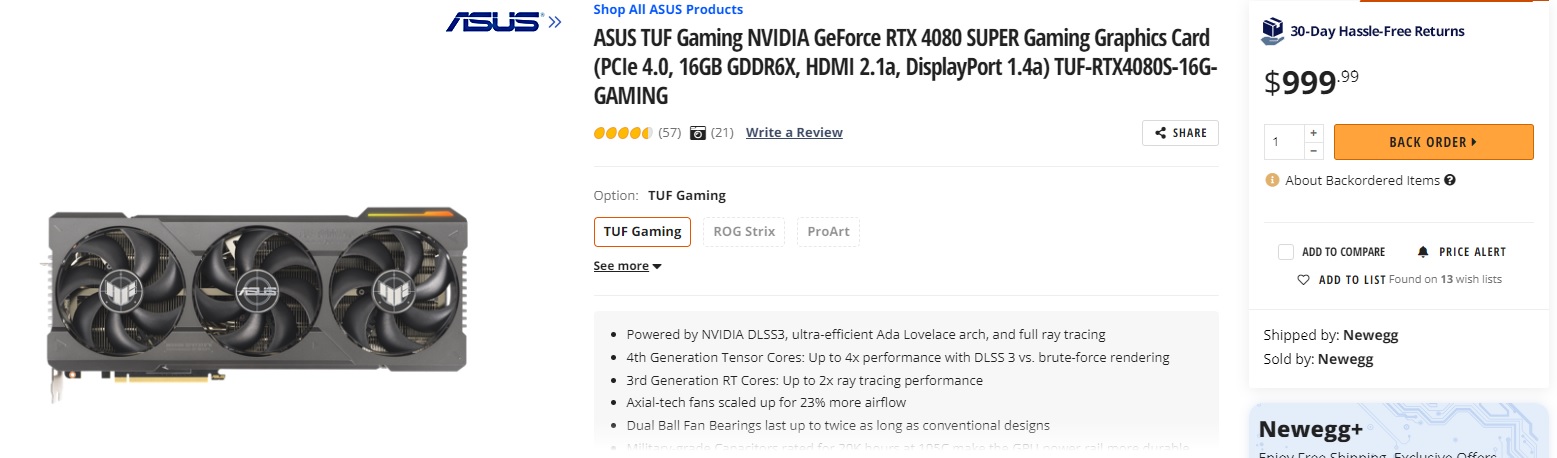The image size is (1557, 458).
Task: Click the Add to List heart icon
Action: point(1303,280)
